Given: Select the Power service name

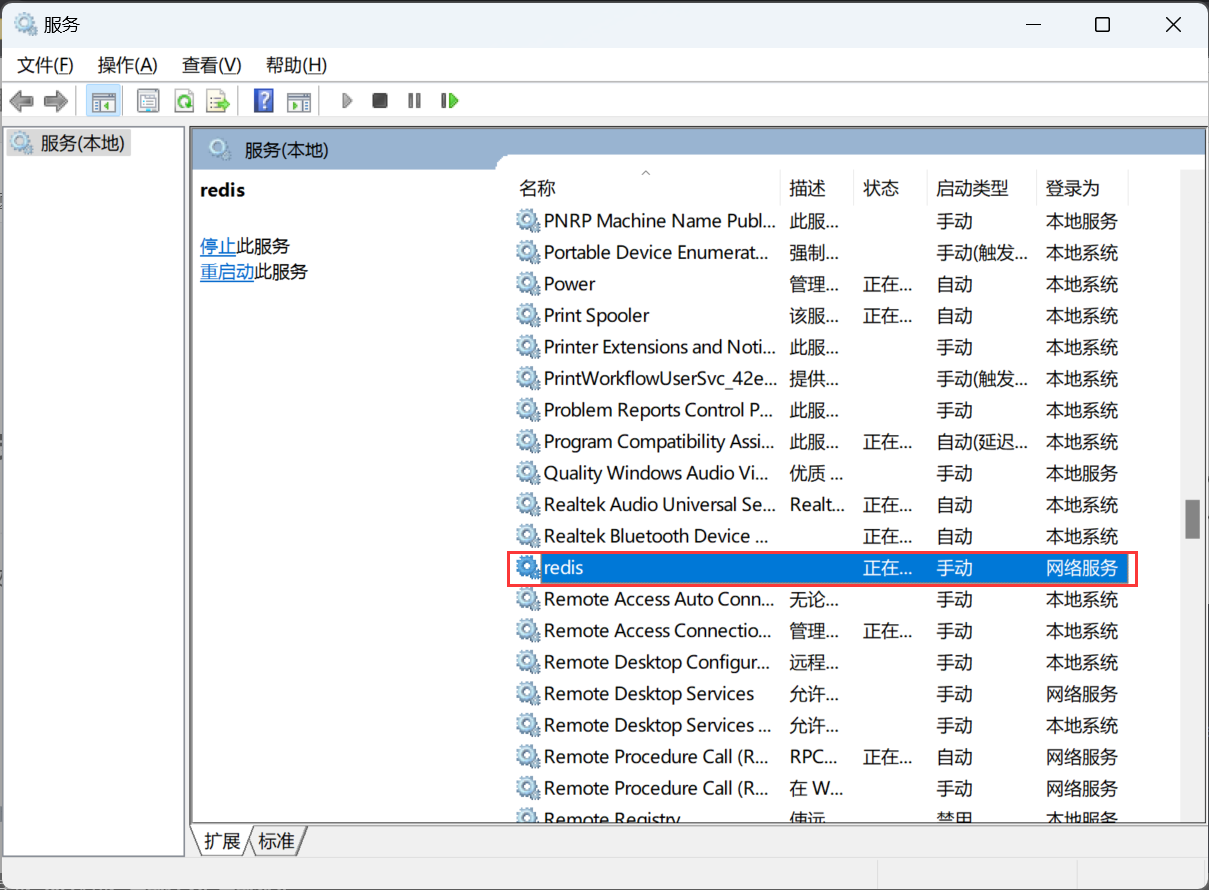Looking at the screenshot, I should pyautogui.click(x=569, y=284).
